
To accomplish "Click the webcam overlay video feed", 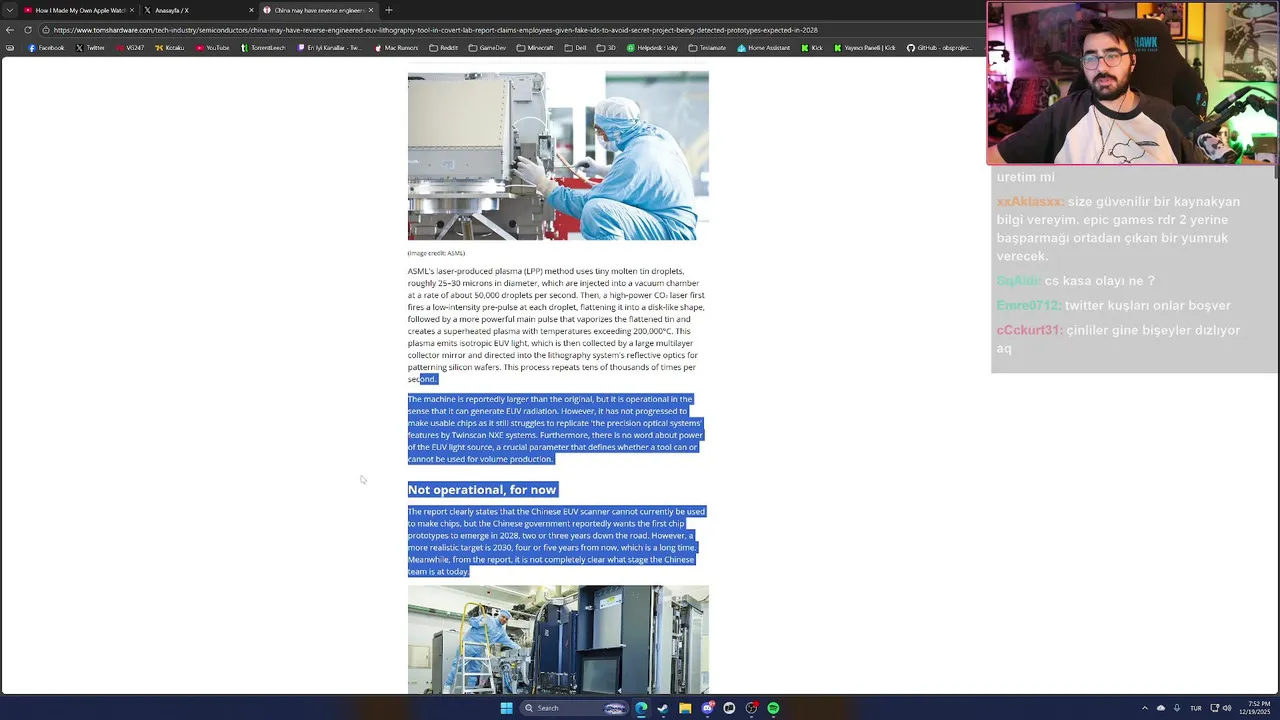I will click(1132, 83).
